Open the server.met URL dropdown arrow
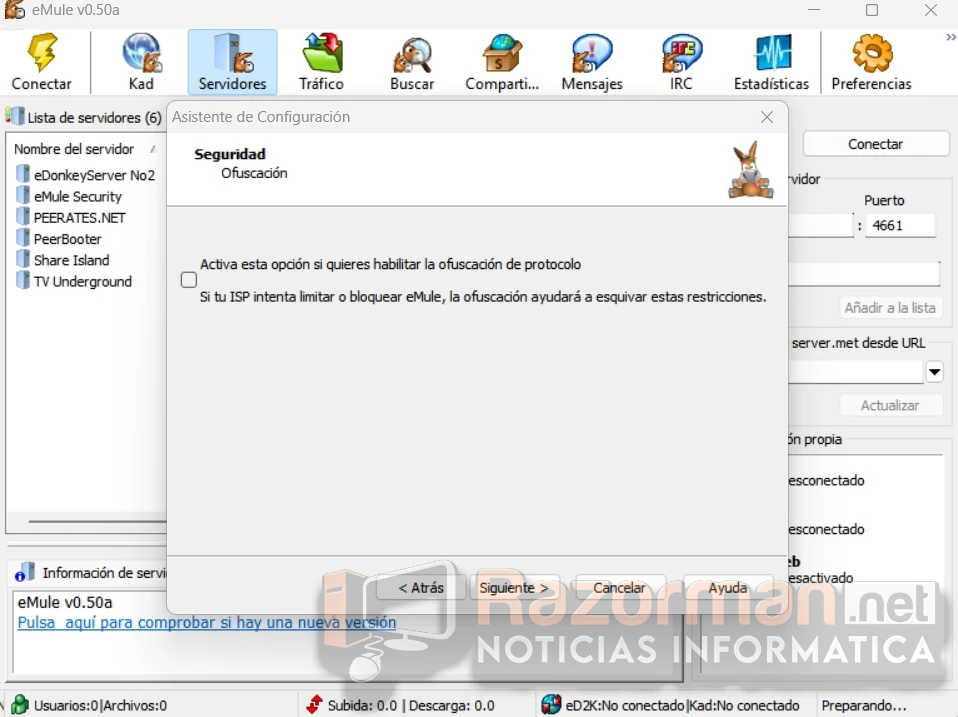The height and width of the screenshot is (717, 958). pos(935,371)
